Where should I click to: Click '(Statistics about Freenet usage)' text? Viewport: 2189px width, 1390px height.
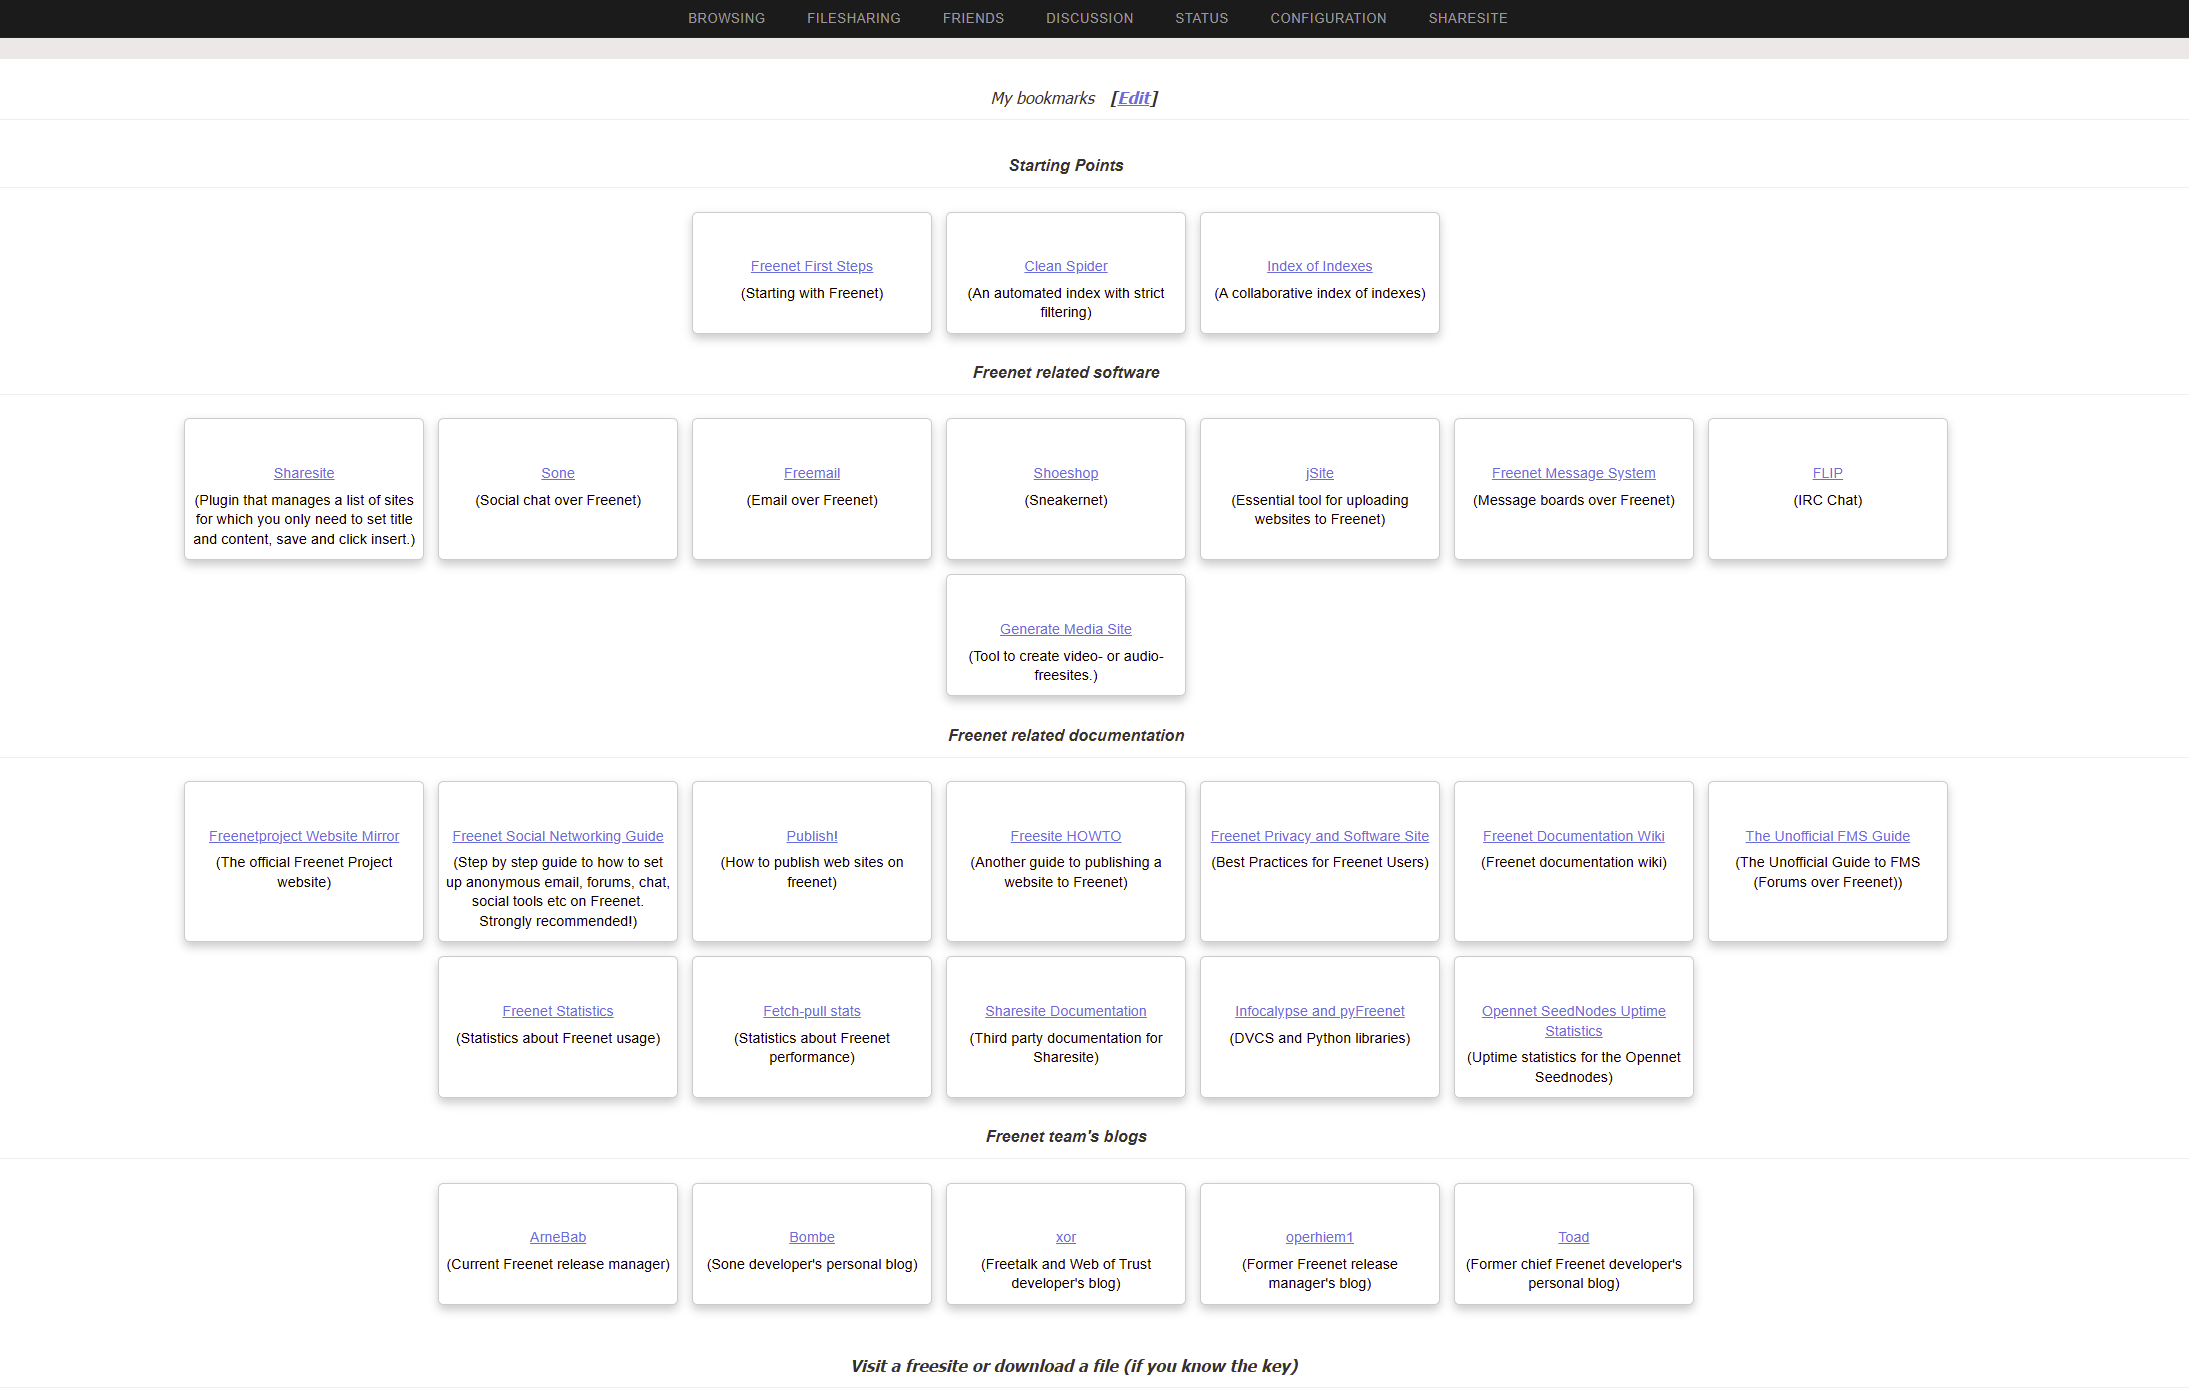coord(557,1038)
